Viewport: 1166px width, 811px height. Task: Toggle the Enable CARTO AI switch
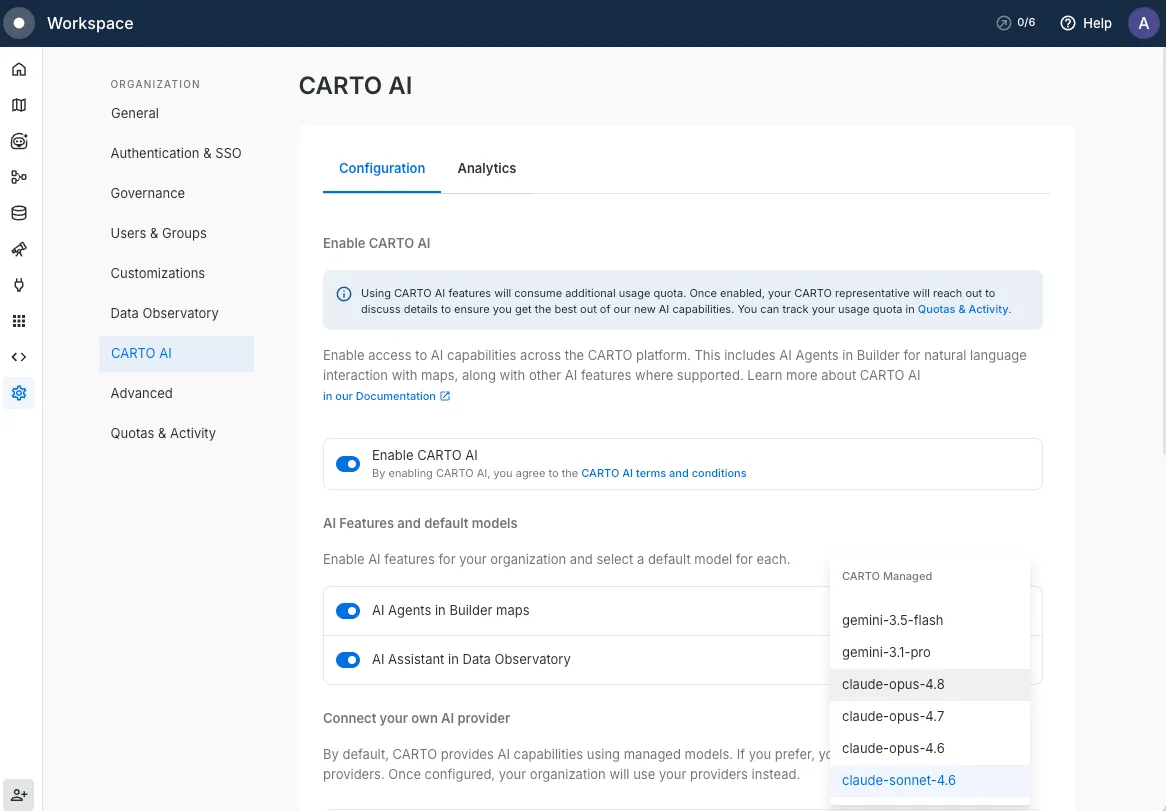pyautogui.click(x=348, y=464)
